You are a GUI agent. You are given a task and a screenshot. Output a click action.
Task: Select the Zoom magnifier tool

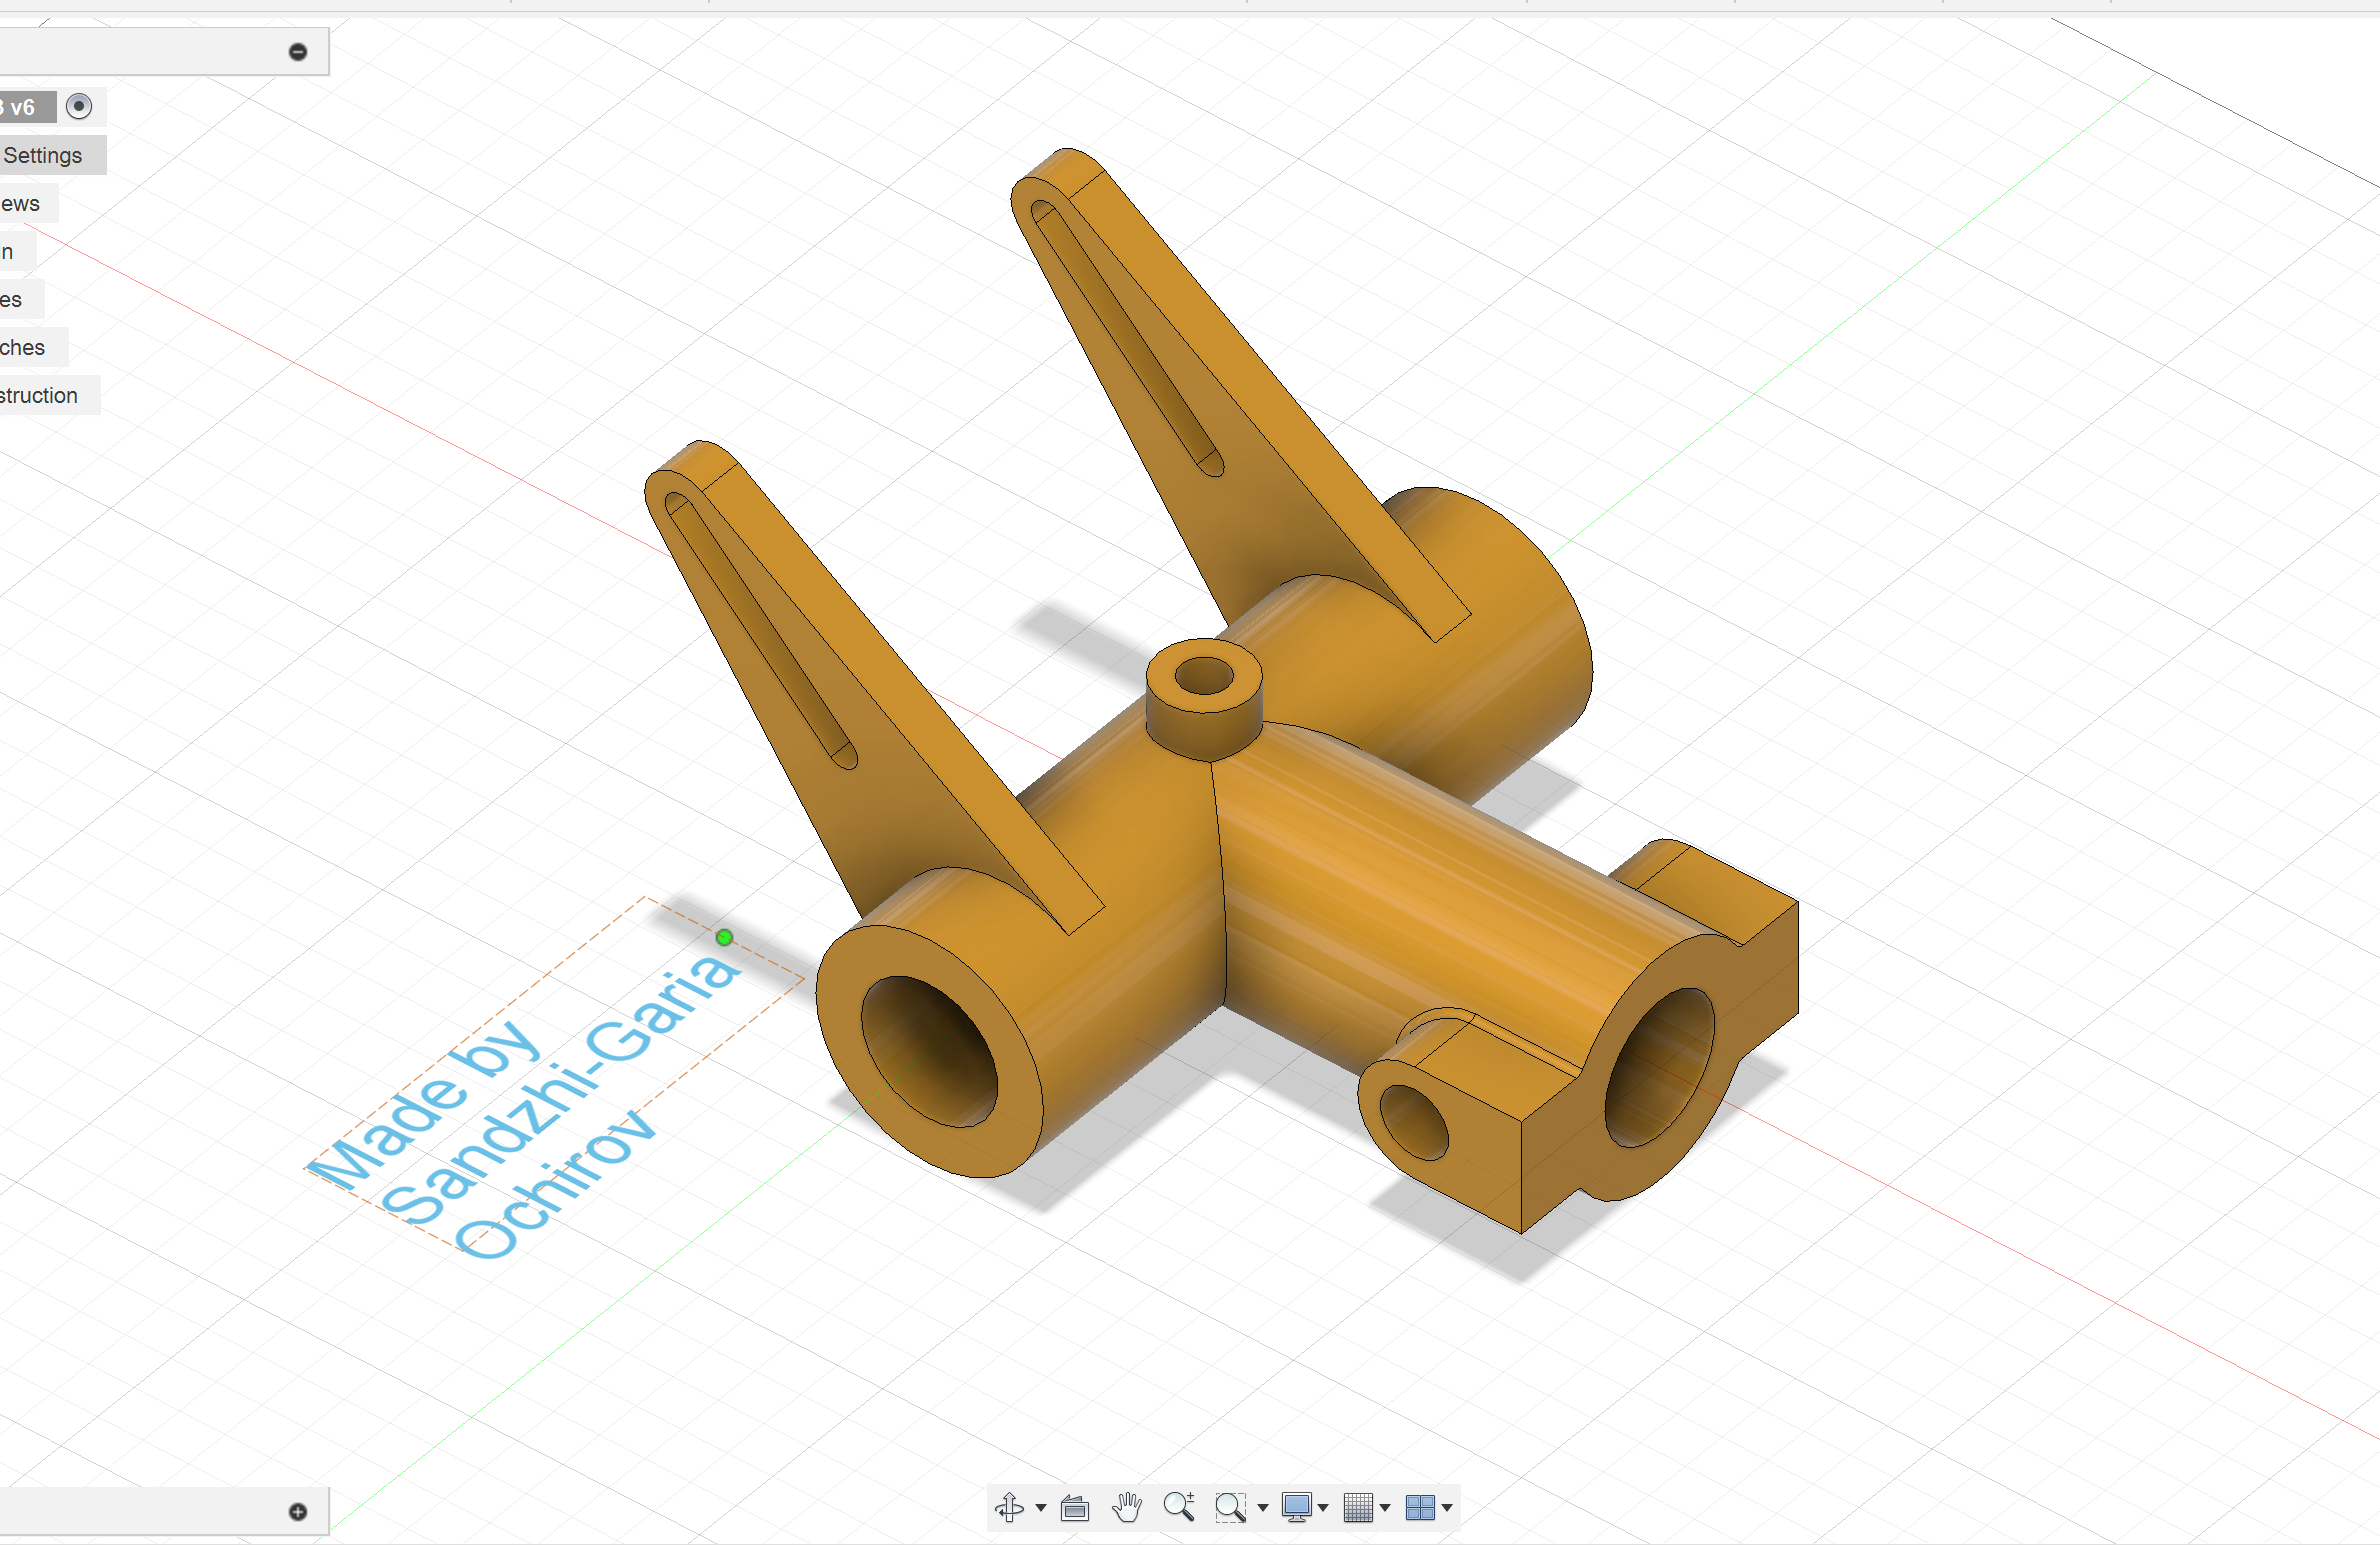(1179, 1507)
